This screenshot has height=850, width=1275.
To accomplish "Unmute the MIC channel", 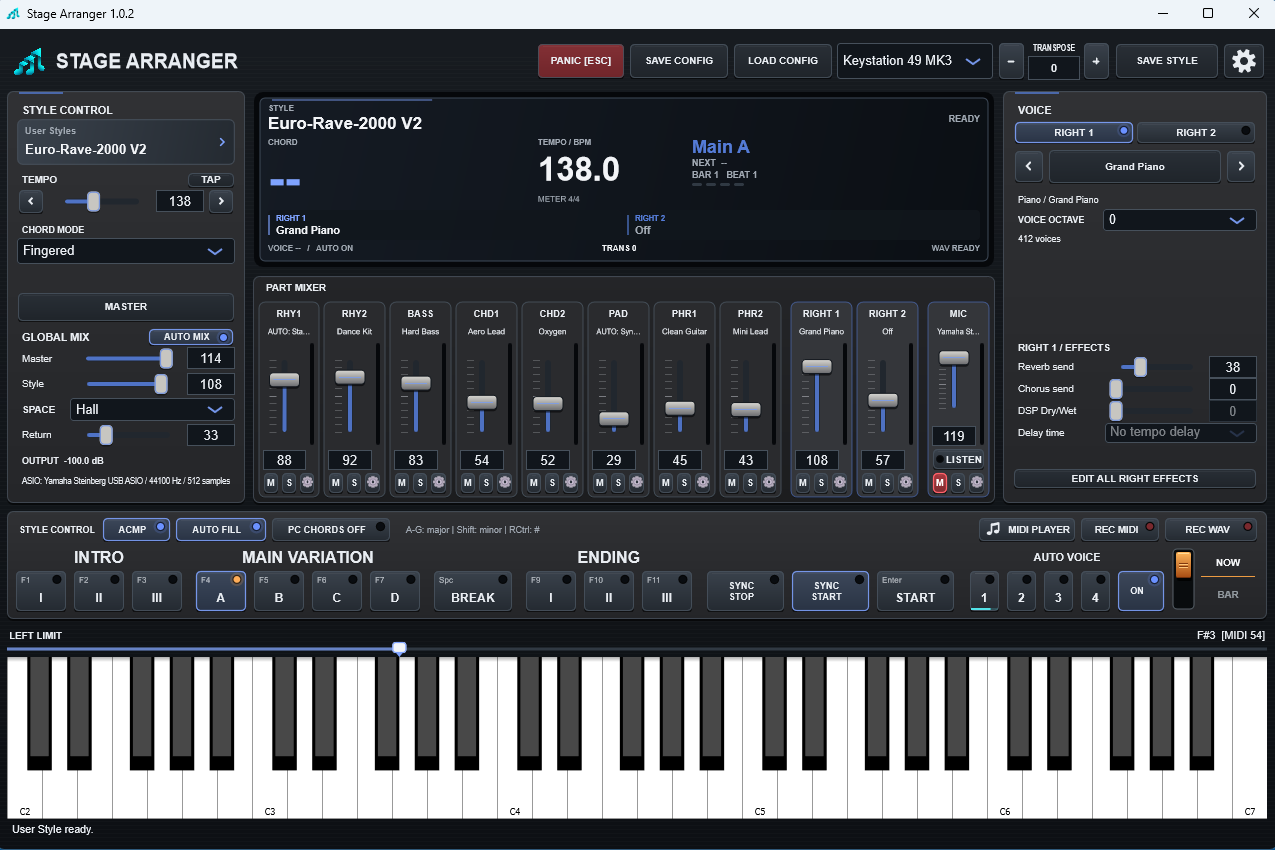I will click(x=940, y=483).
